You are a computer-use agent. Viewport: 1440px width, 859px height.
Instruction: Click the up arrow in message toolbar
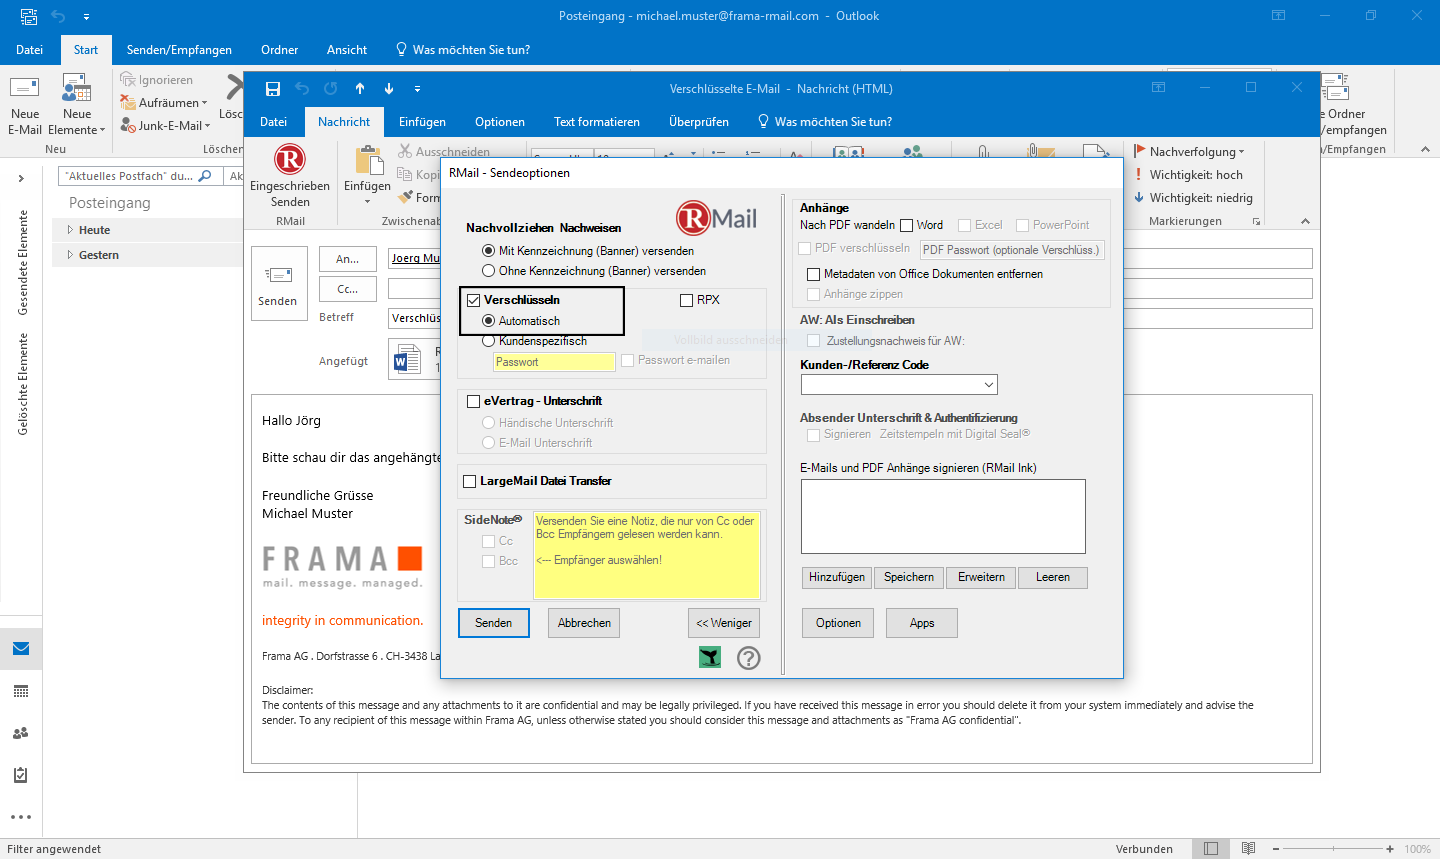(360, 88)
